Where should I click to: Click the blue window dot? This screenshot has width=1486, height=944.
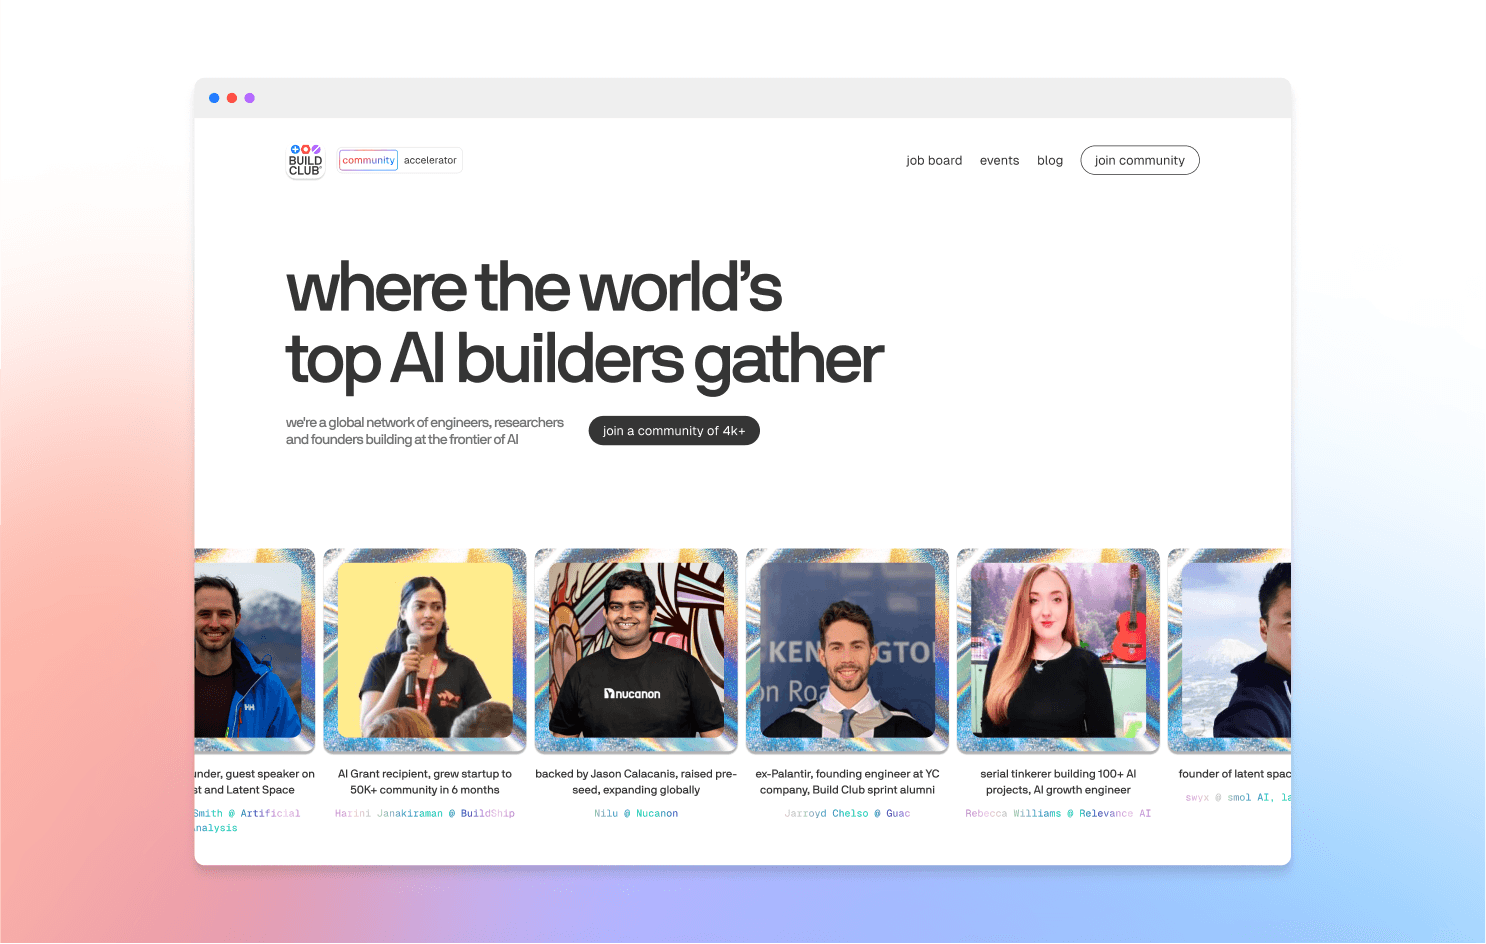pos(214,98)
